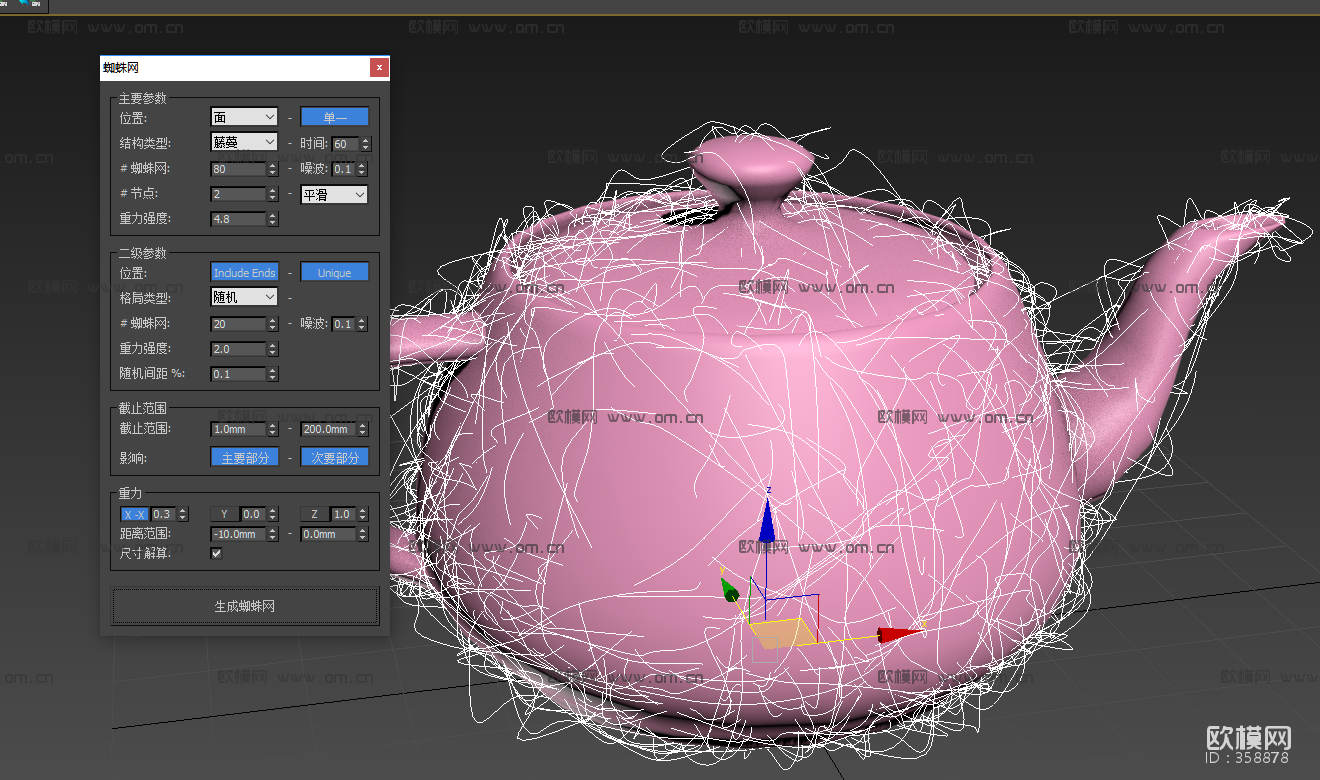Click the 重力强度 field showing 4.8
The height and width of the screenshot is (780, 1320).
tap(238, 219)
